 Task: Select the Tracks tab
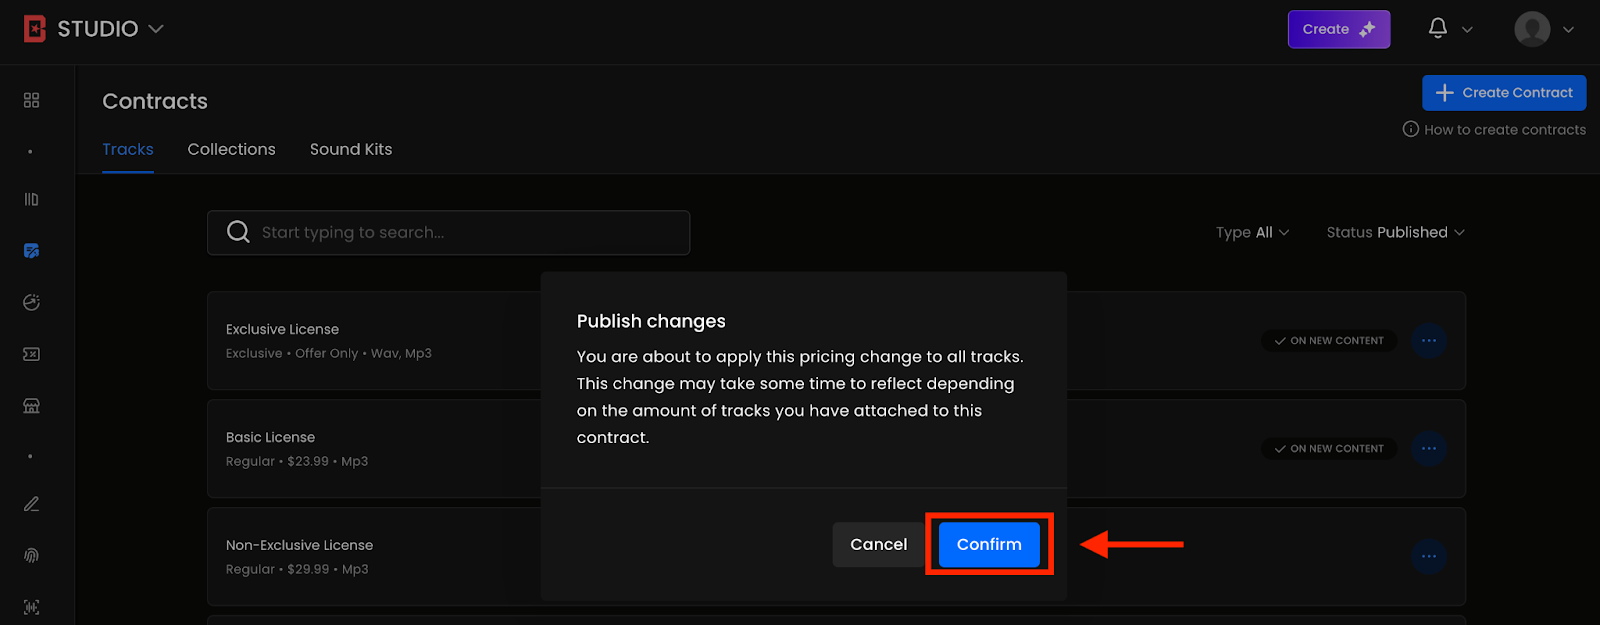tap(128, 149)
